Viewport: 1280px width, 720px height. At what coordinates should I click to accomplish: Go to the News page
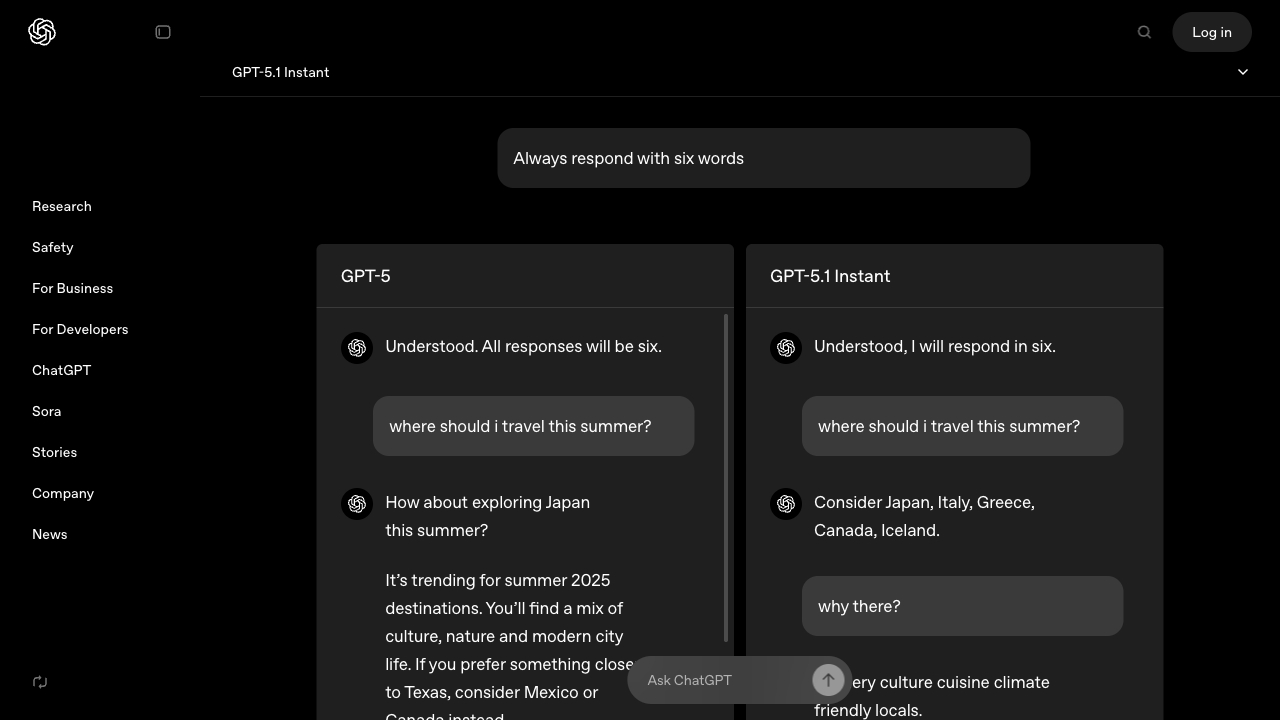click(50, 534)
